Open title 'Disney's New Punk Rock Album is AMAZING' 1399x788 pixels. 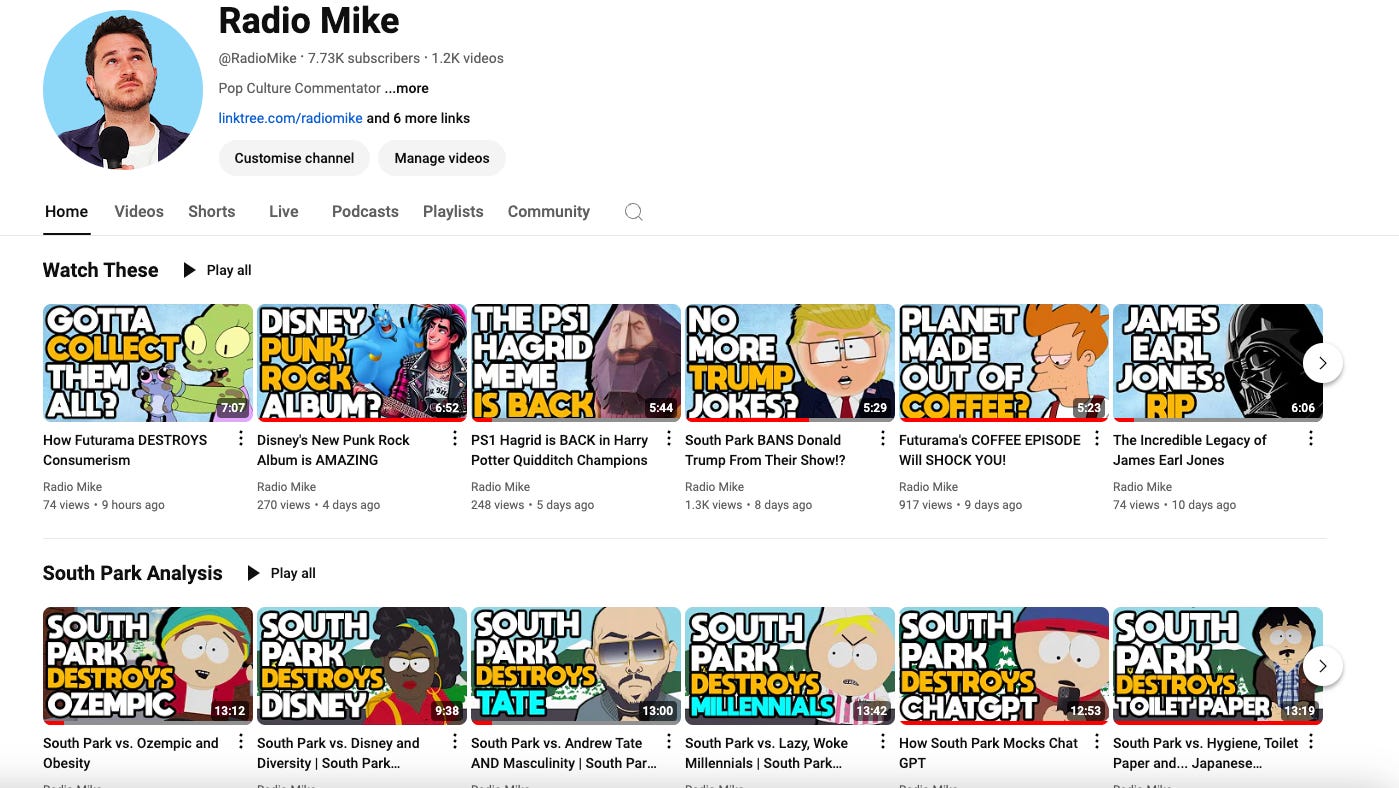click(333, 450)
